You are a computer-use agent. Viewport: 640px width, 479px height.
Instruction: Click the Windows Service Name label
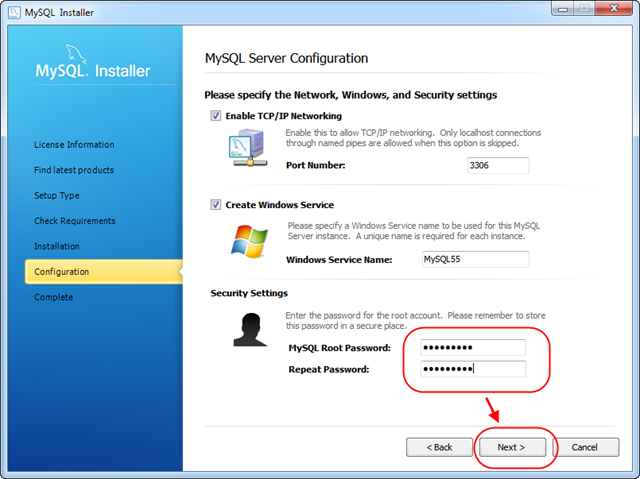point(339,259)
